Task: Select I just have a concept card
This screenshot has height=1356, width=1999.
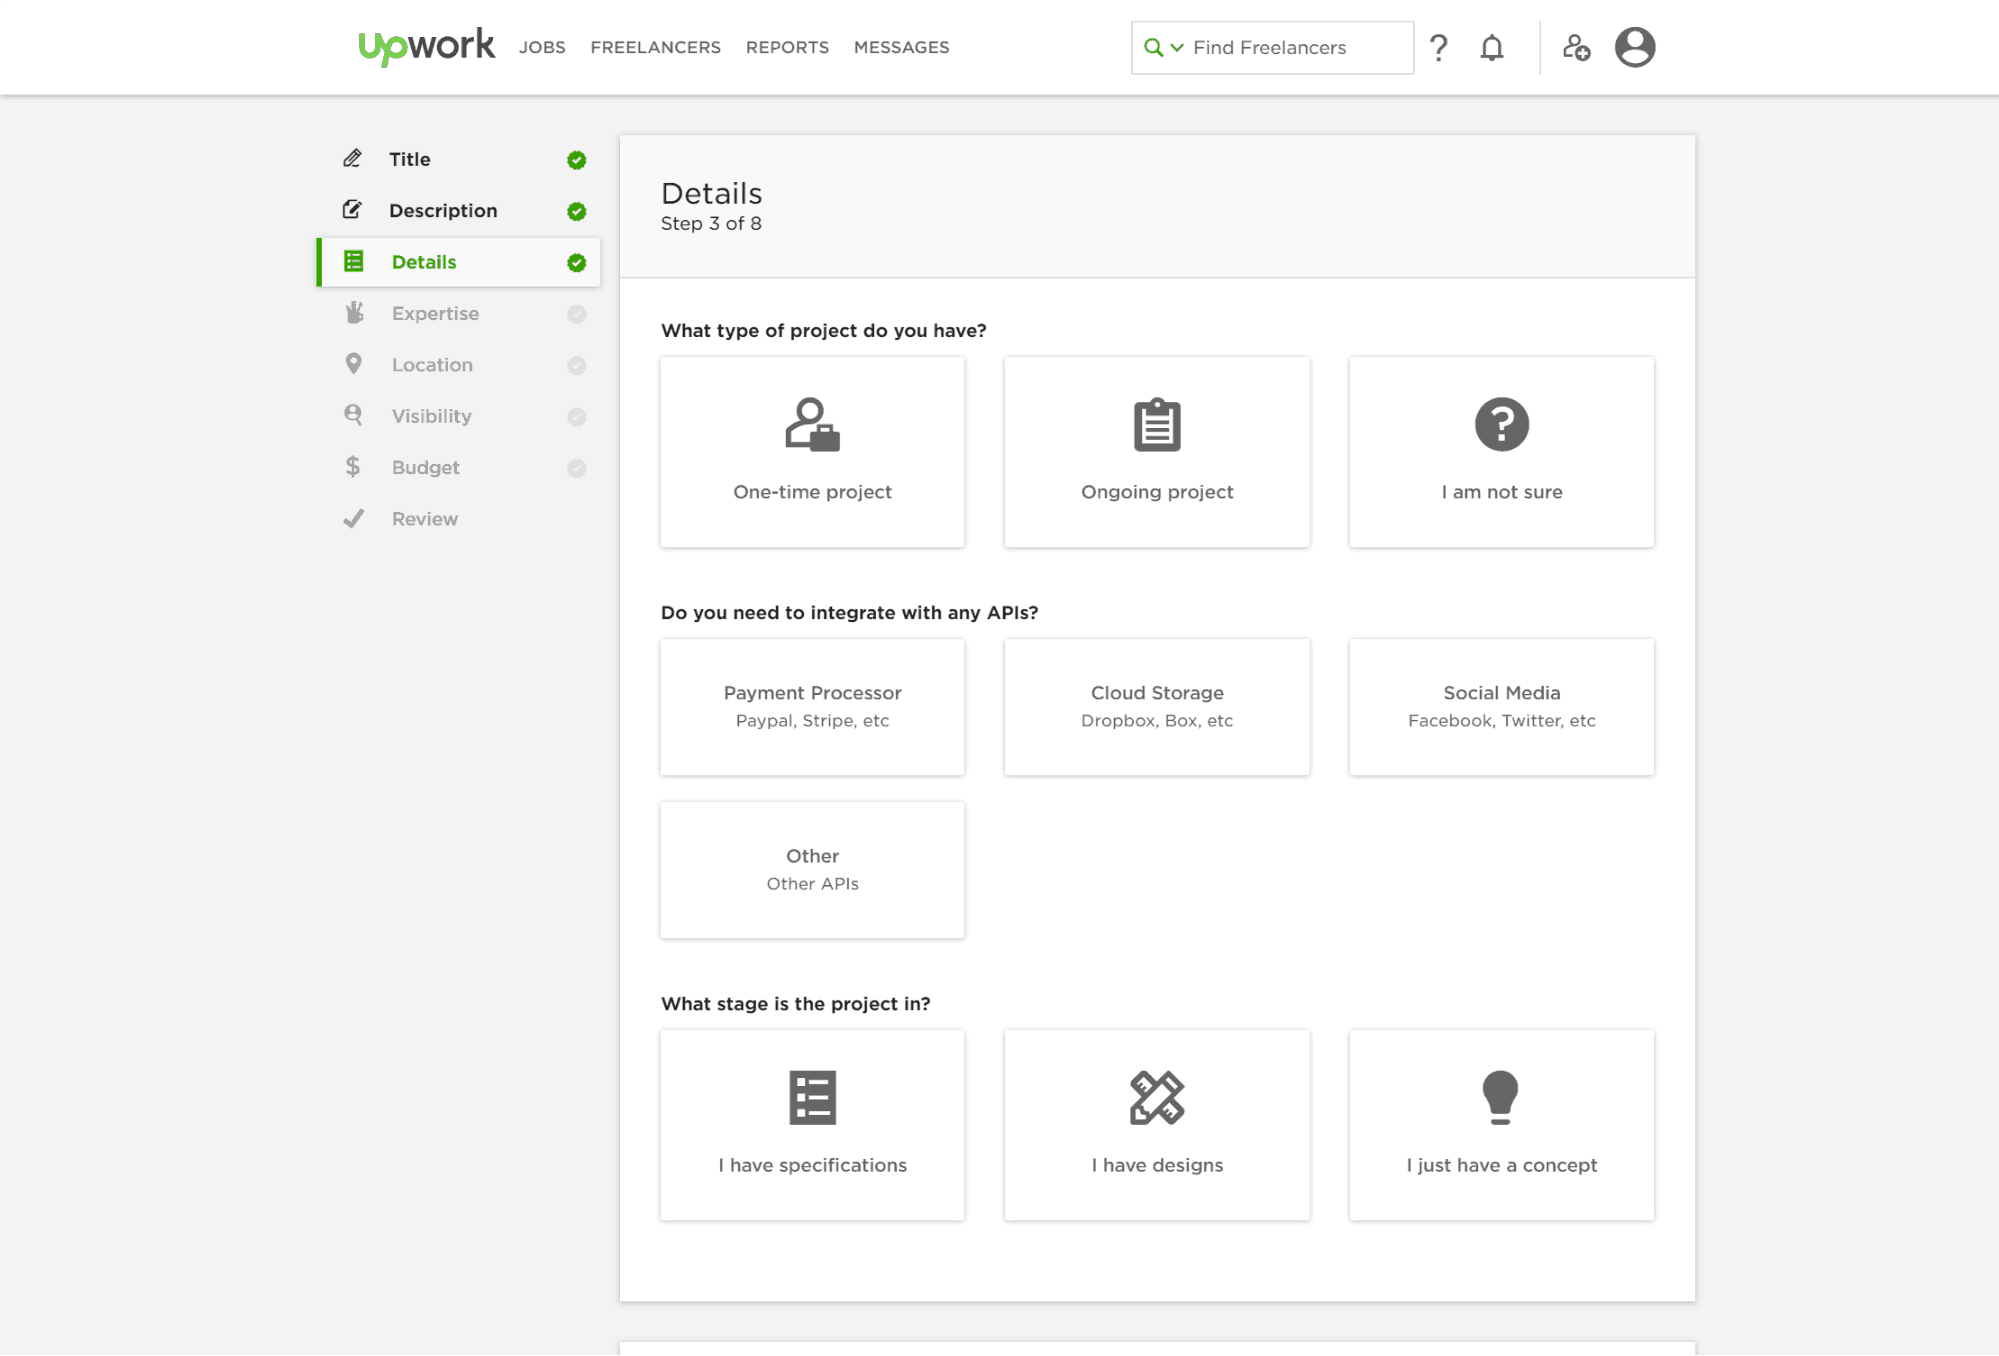Action: [x=1501, y=1125]
